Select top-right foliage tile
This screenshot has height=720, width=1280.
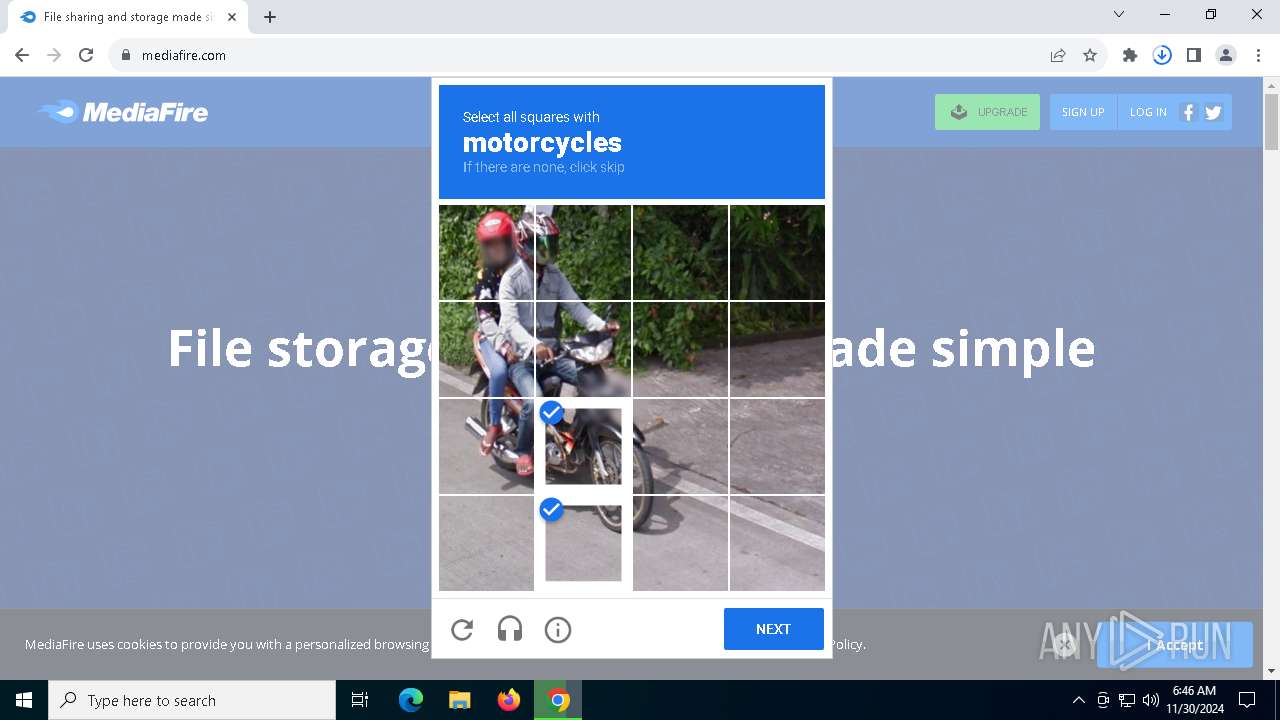[777, 252]
